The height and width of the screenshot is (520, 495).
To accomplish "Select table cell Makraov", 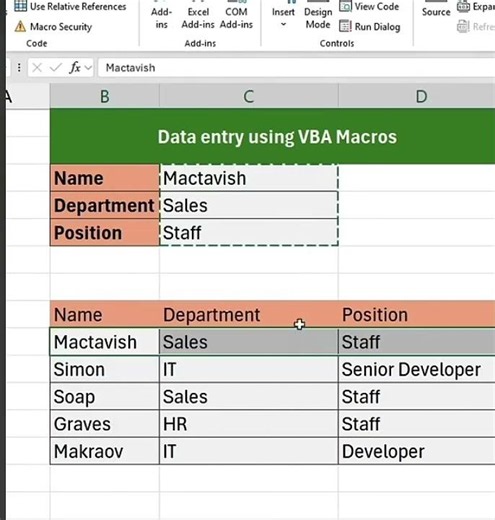I will coord(105,451).
